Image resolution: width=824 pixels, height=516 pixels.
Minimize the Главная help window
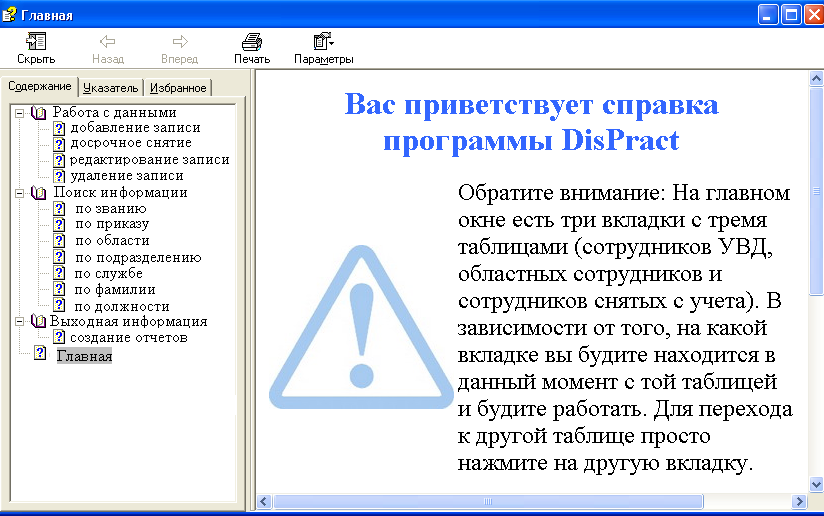pos(768,15)
